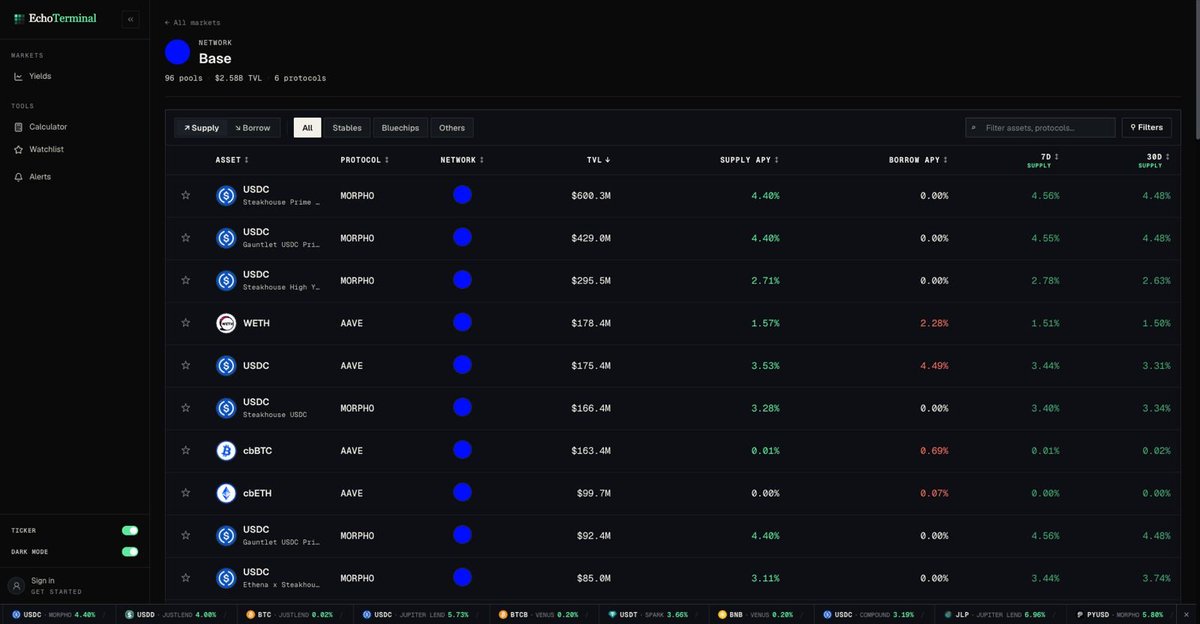Click the user avatar icon beside Sign in

click(x=17, y=586)
